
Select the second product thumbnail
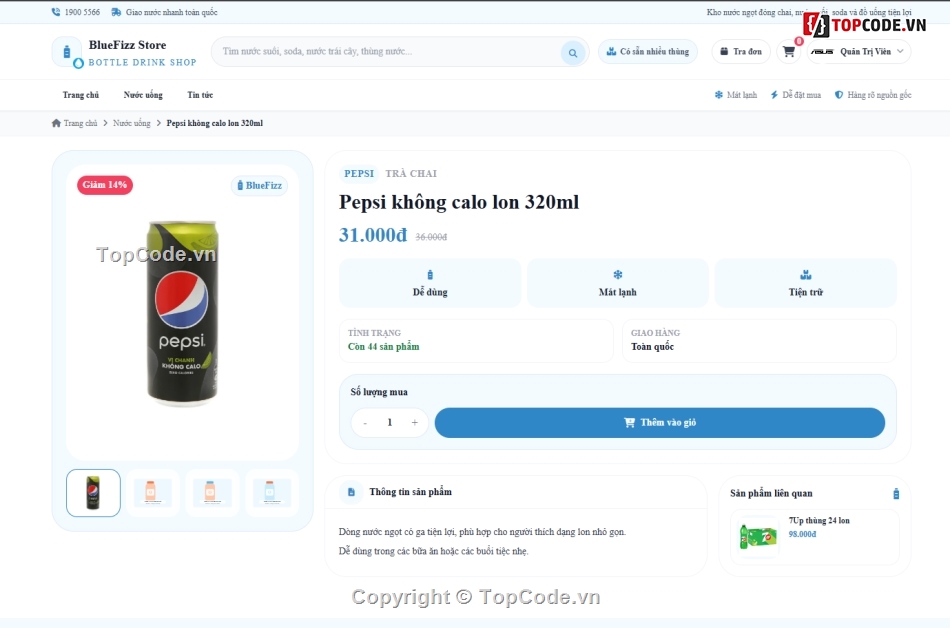click(151, 493)
